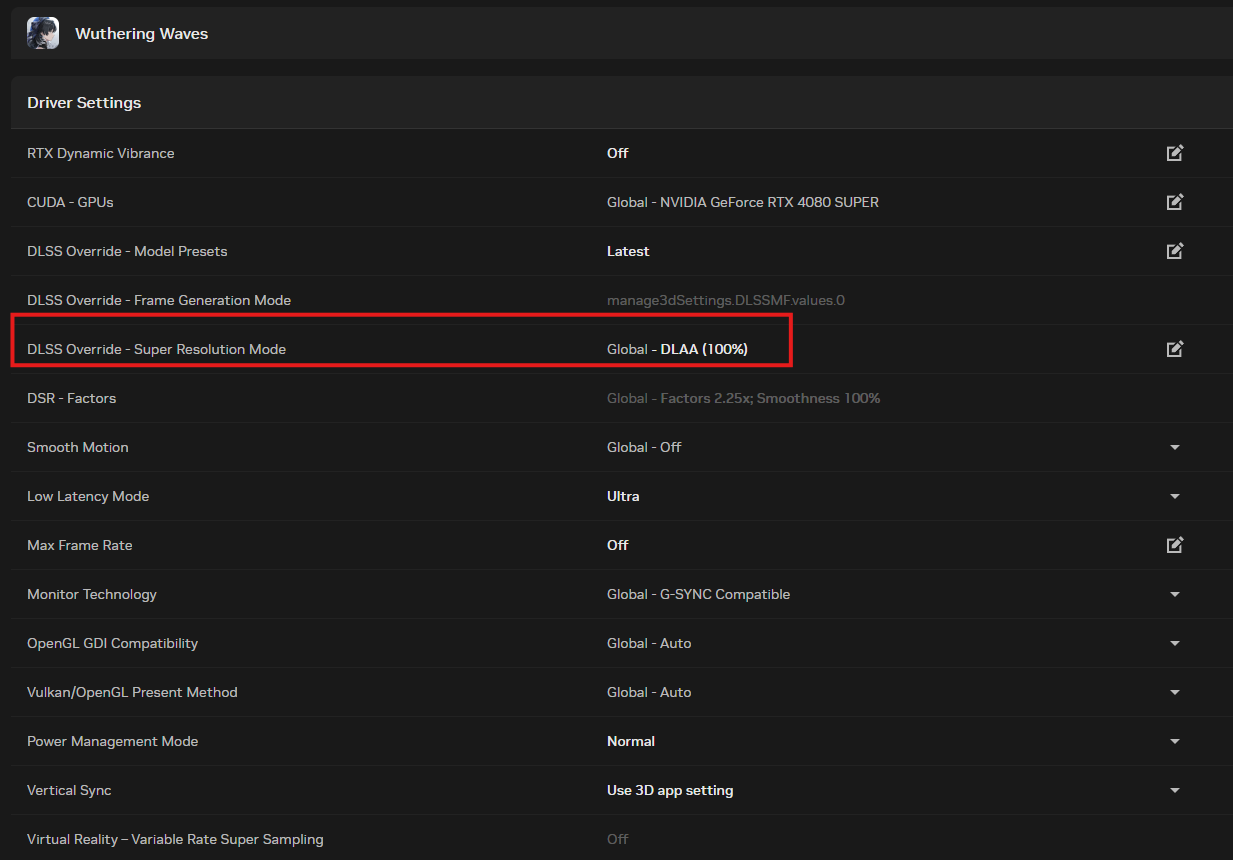Click the Latest value text
Viewport: 1233px width, 860px height.
(x=628, y=251)
